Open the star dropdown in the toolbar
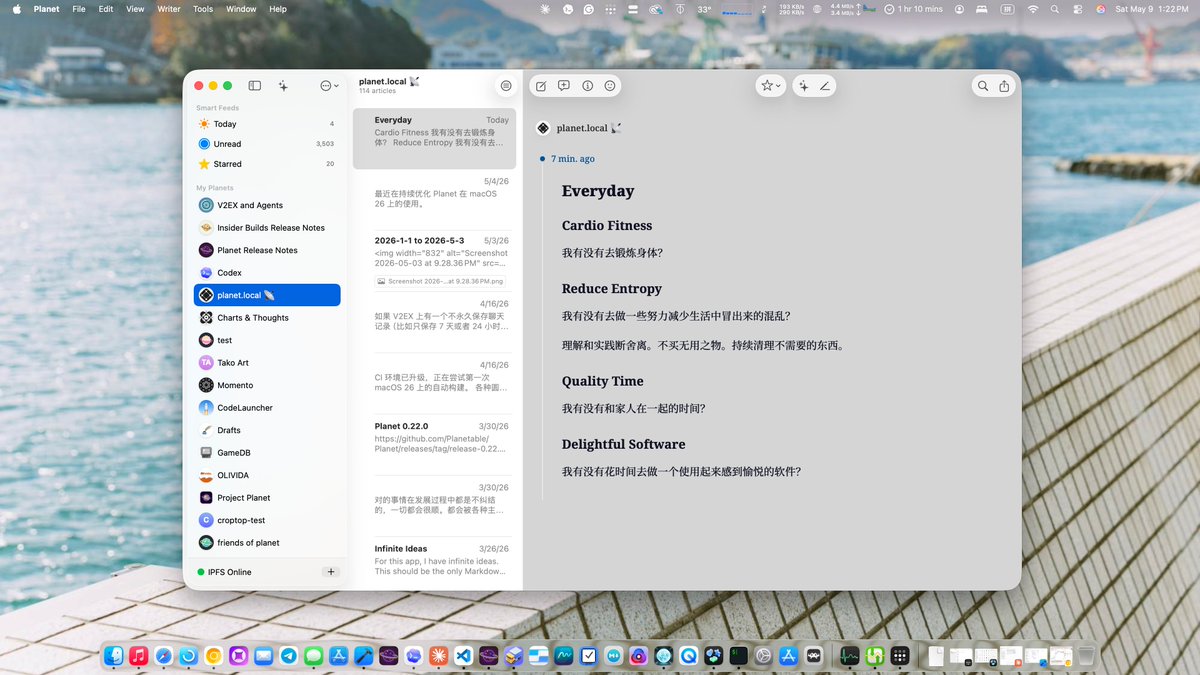Image resolution: width=1200 pixels, height=675 pixels. tap(771, 86)
